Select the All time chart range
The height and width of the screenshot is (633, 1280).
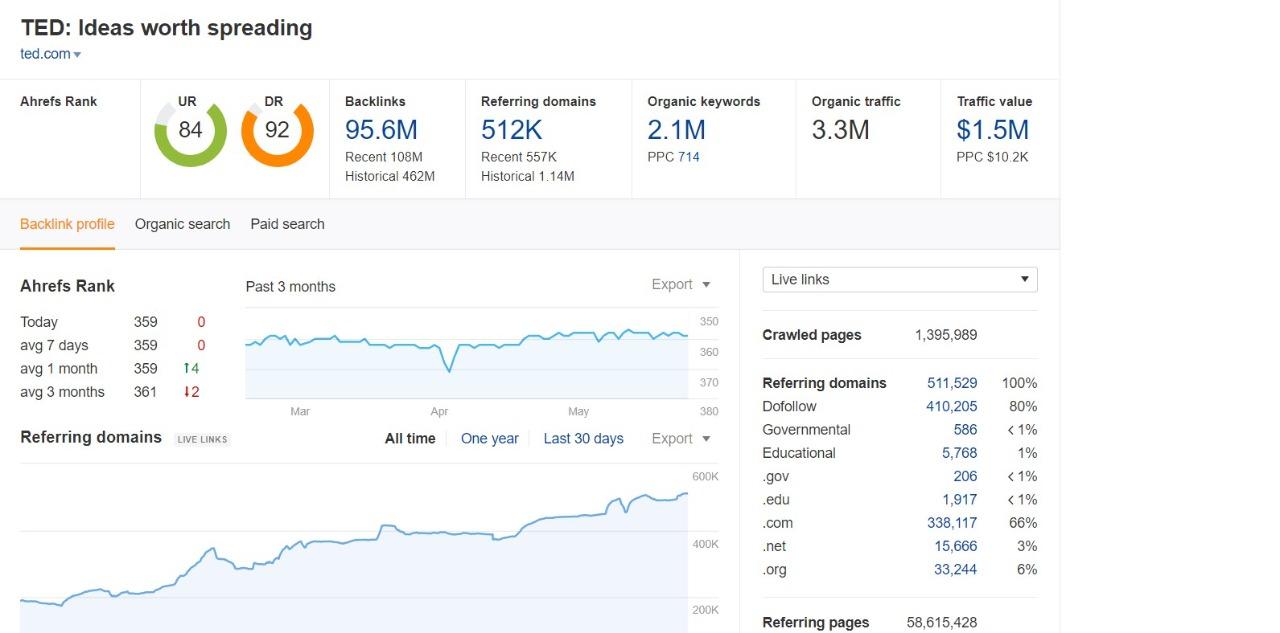410,438
